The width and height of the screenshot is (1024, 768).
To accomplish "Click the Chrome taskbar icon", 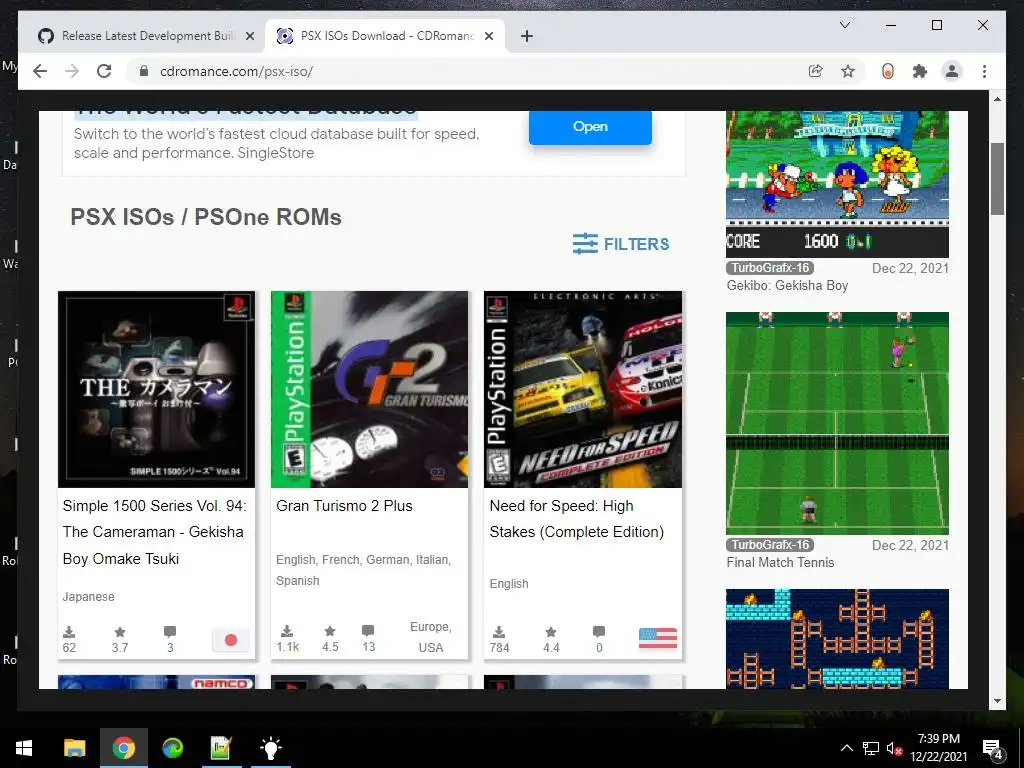I will (123, 748).
